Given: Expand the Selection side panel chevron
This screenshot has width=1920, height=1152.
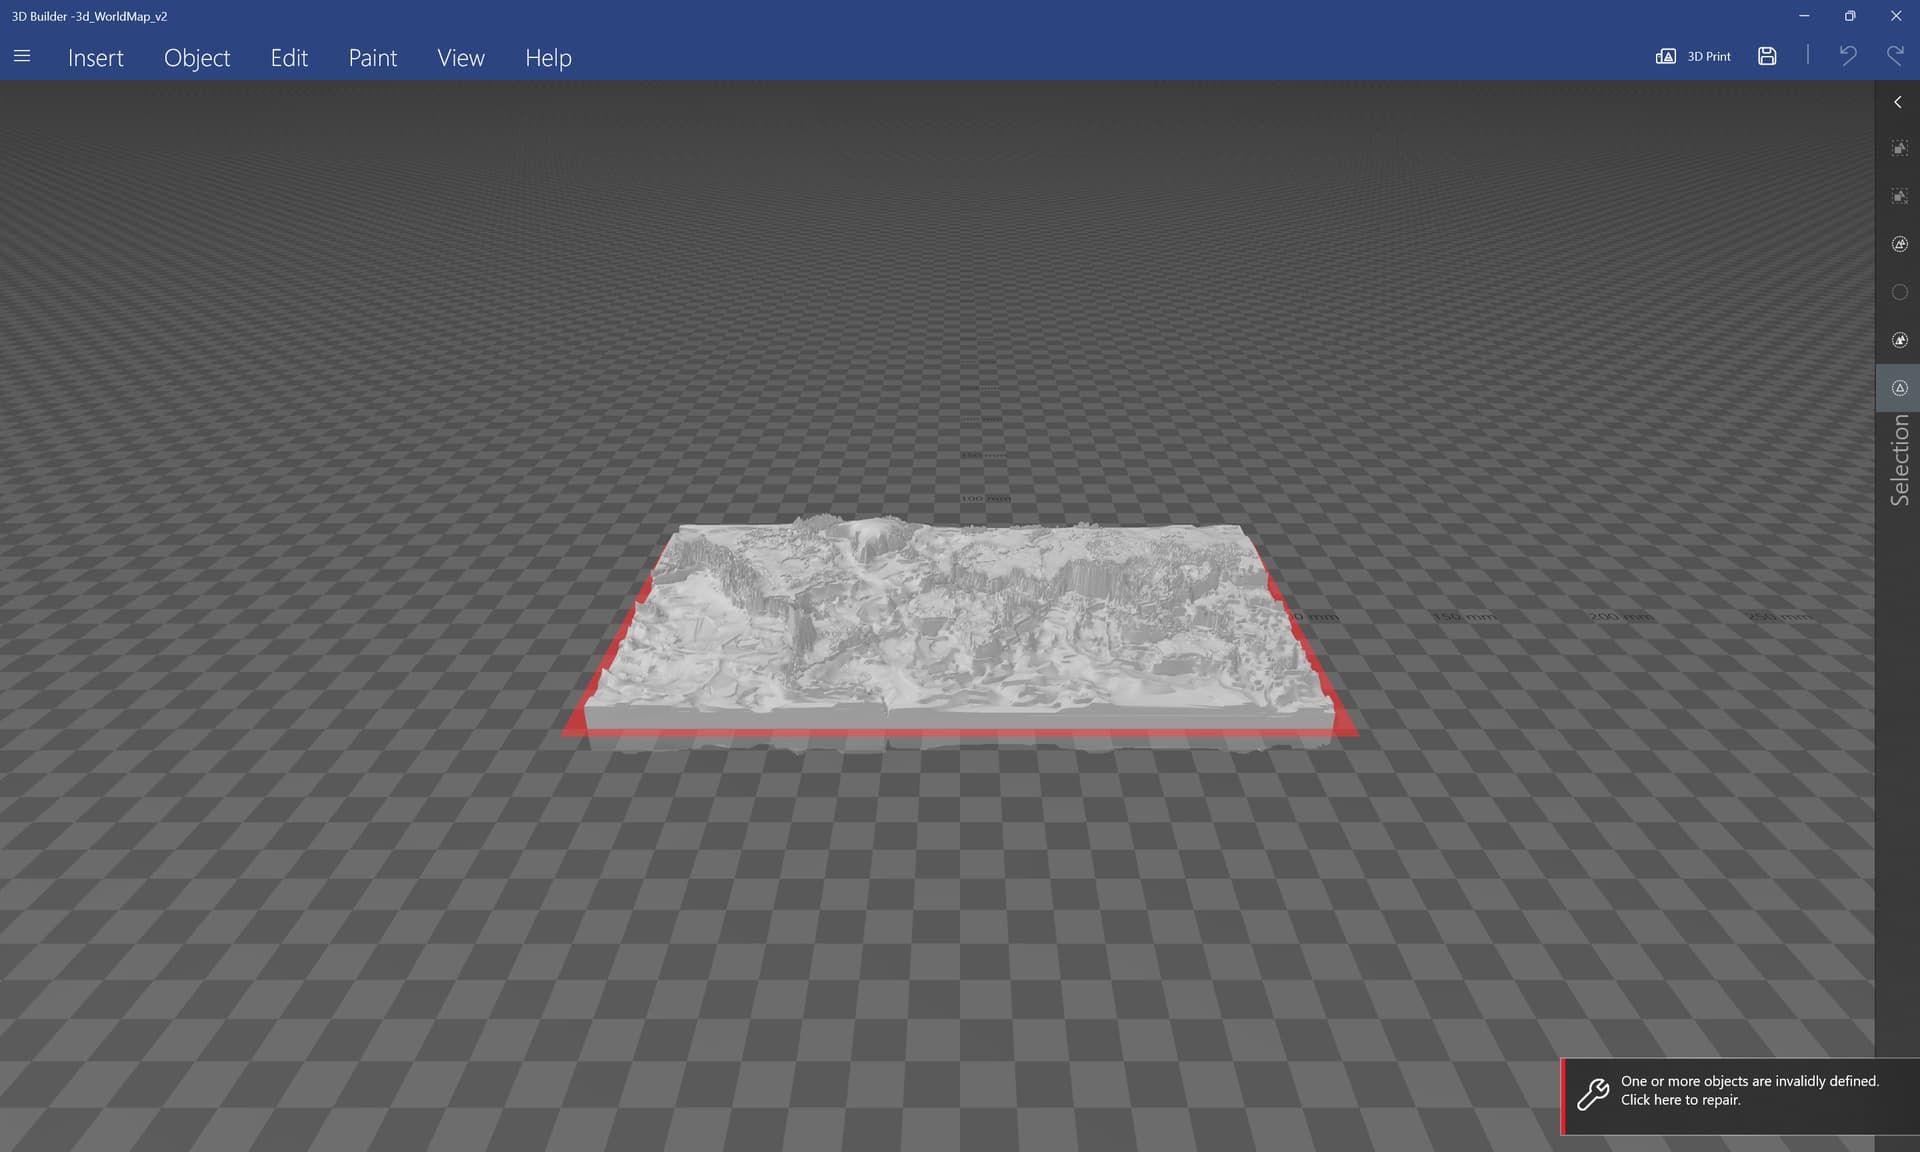Looking at the screenshot, I should coord(1898,102).
